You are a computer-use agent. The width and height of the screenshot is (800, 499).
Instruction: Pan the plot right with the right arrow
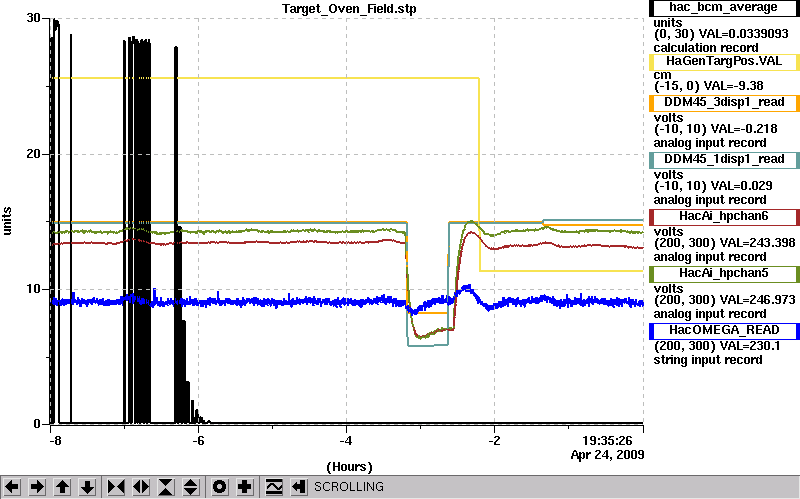pyautogui.click(x=37, y=487)
